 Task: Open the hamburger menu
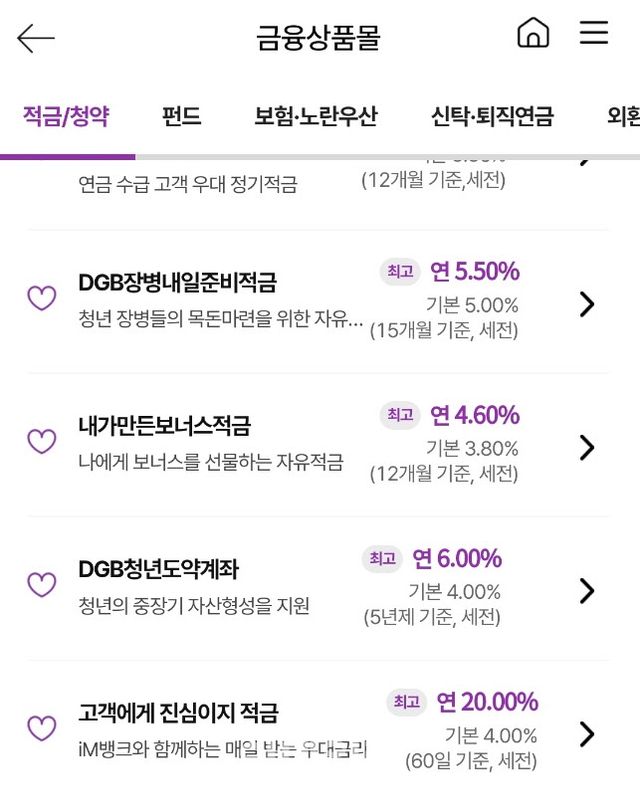coord(594,33)
